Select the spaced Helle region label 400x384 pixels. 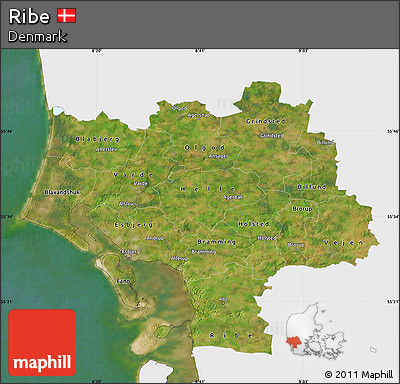point(208,189)
